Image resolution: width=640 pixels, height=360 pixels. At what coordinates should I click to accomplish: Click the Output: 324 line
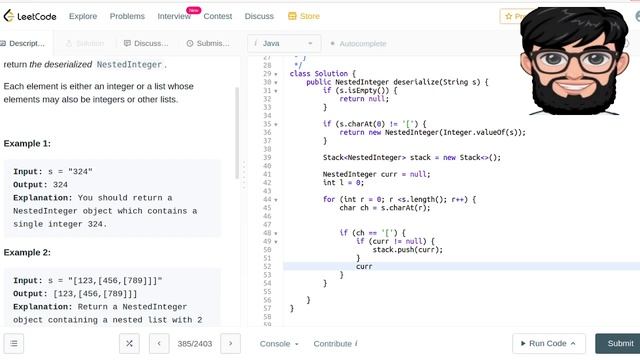(x=40, y=185)
